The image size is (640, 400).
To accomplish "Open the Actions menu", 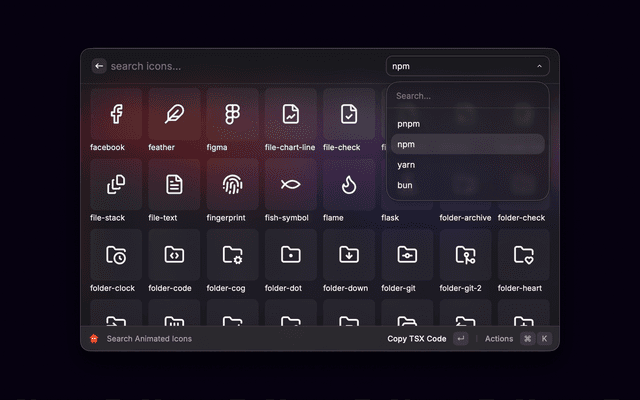I will point(499,339).
